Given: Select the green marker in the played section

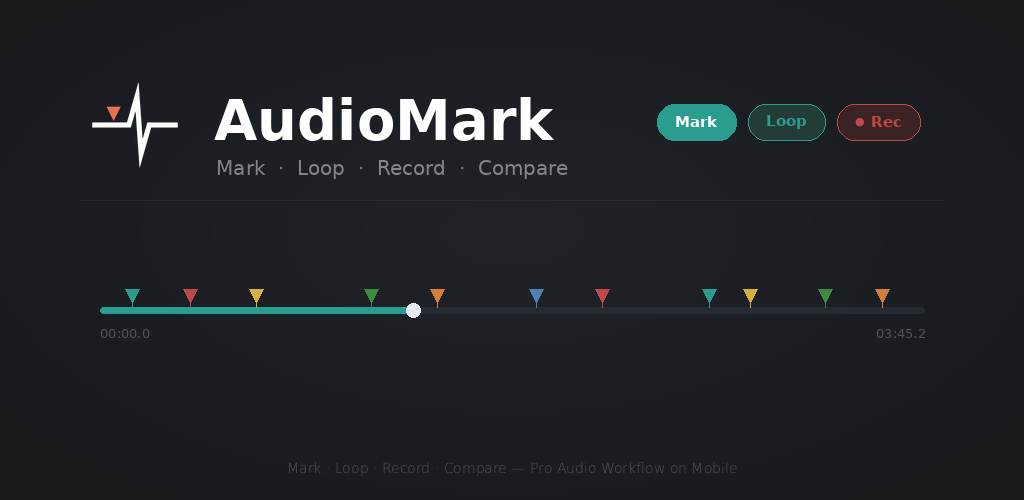Looking at the screenshot, I should [x=371, y=297].
